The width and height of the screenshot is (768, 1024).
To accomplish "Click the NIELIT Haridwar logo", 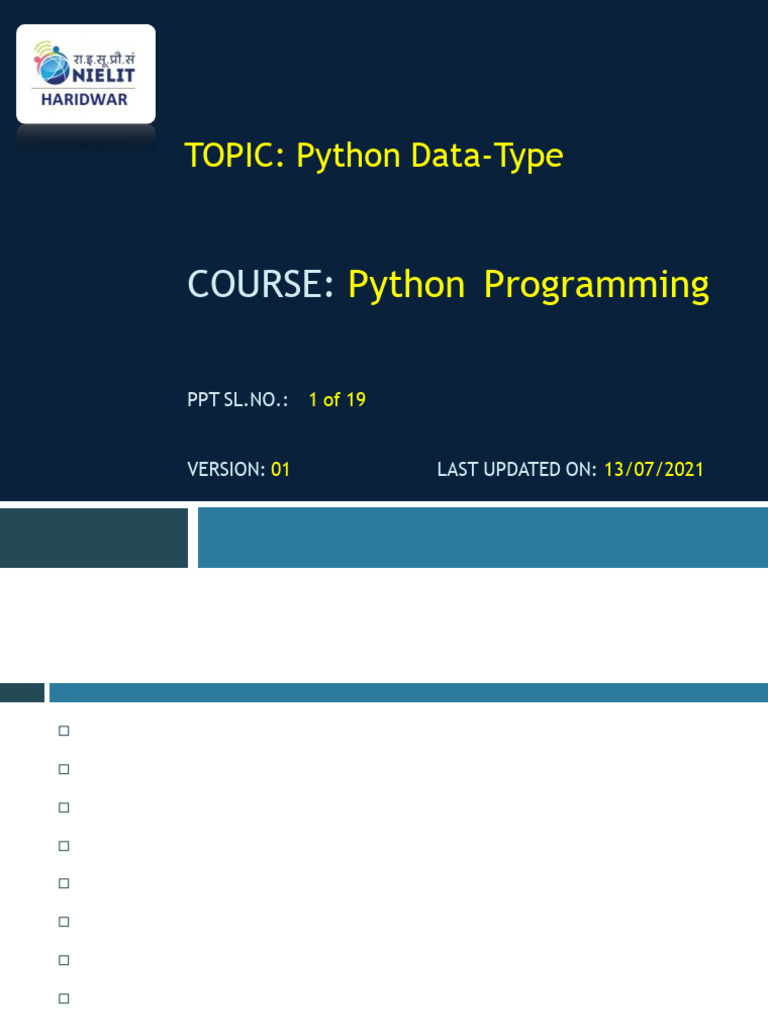I will [x=86, y=74].
